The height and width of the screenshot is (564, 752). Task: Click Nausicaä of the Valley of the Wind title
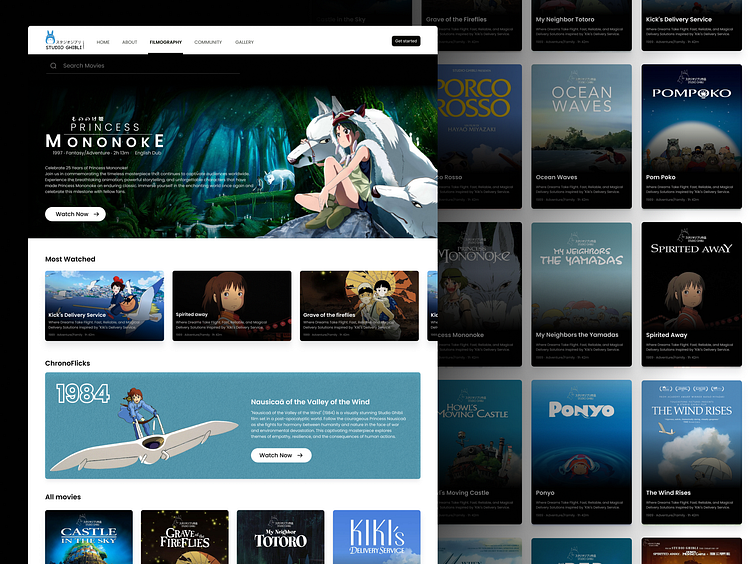(x=310, y=402)
